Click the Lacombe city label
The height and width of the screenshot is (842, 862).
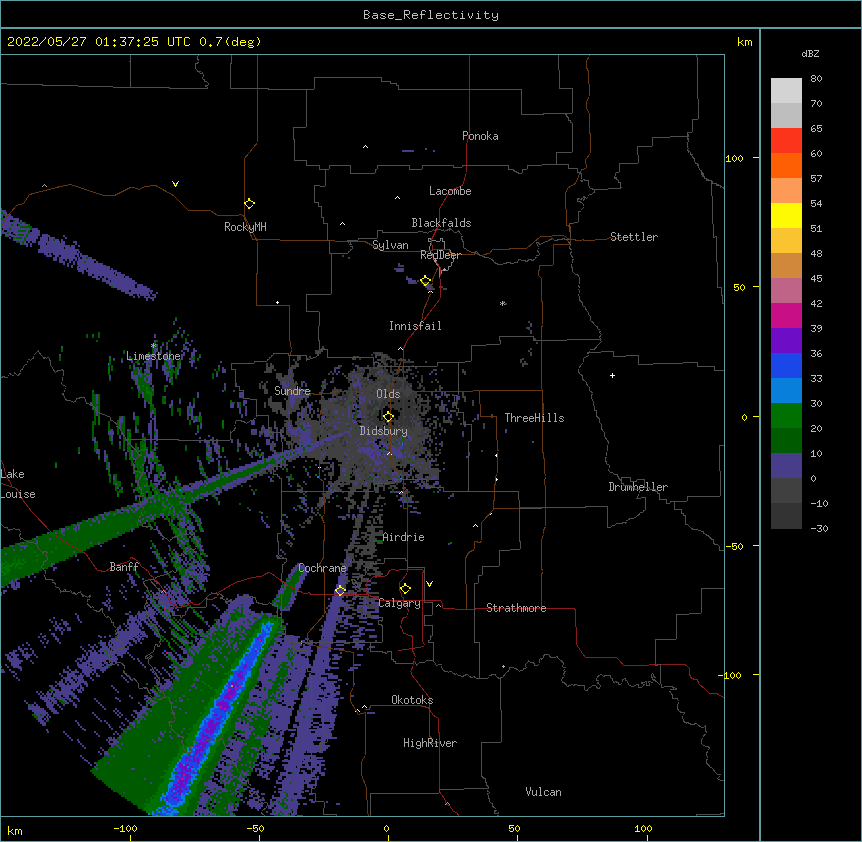(450, 191)
